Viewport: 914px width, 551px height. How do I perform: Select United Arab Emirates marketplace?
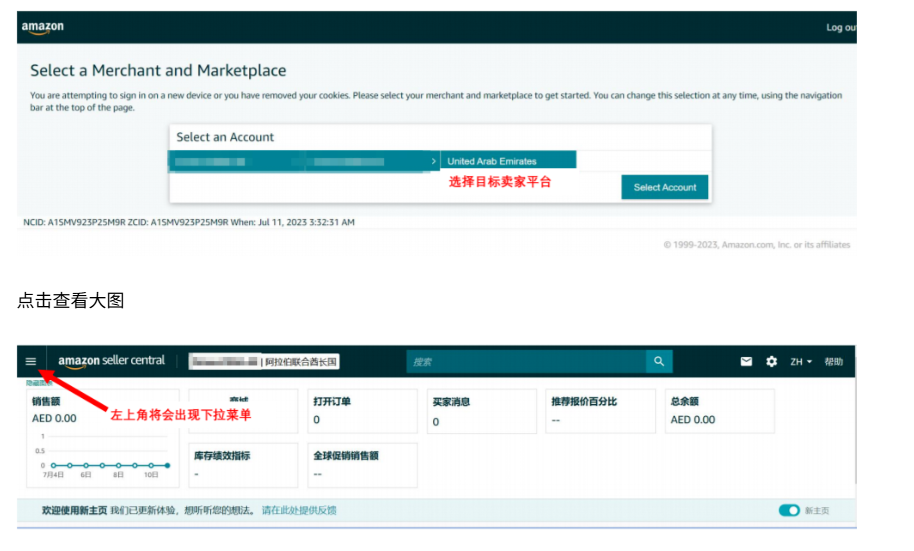pyautogui.click(x=508, y=161)
